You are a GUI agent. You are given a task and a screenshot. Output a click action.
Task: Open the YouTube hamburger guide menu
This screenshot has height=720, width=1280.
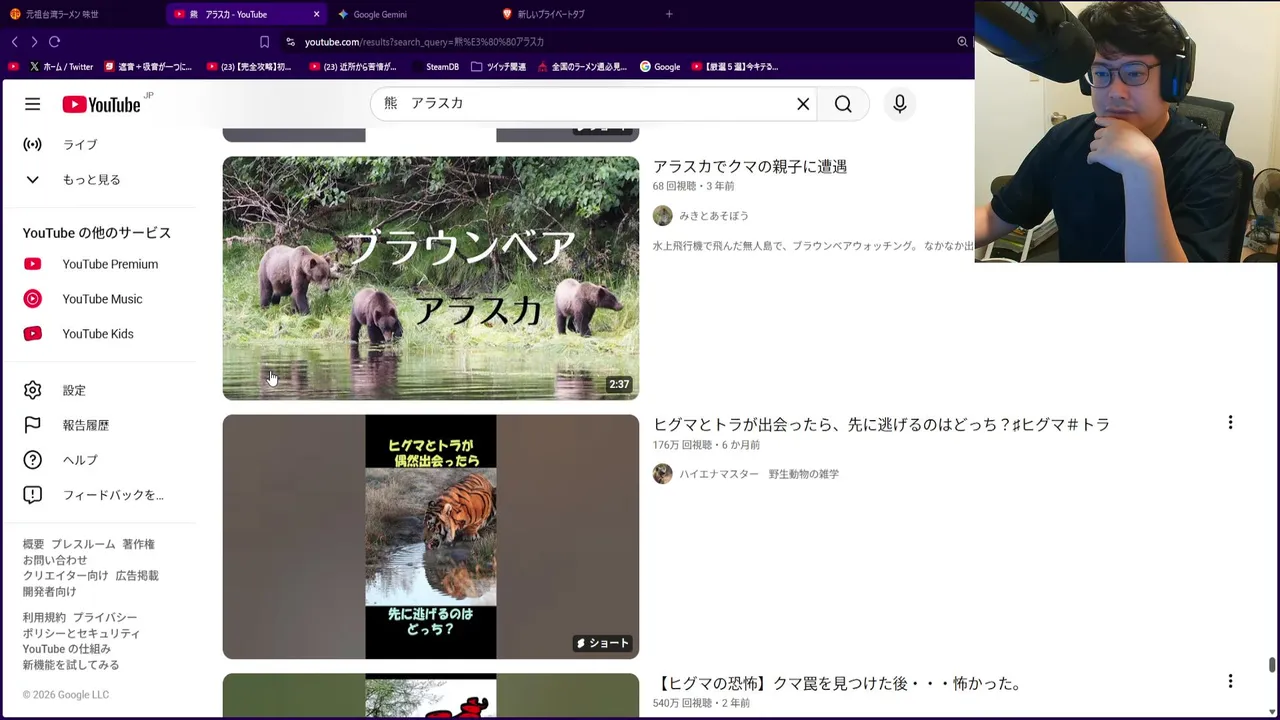click(33, 104)
